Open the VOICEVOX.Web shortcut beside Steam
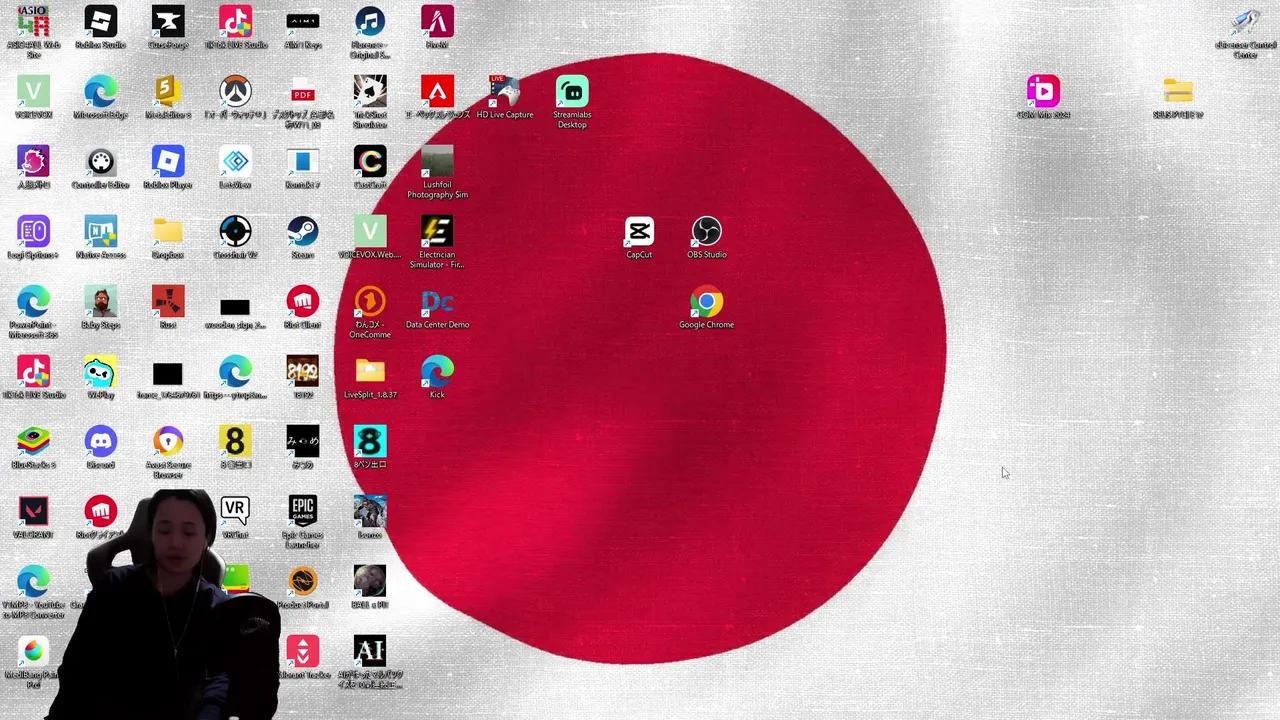This screenshot has height=720, width=1280. click(370, 232)
